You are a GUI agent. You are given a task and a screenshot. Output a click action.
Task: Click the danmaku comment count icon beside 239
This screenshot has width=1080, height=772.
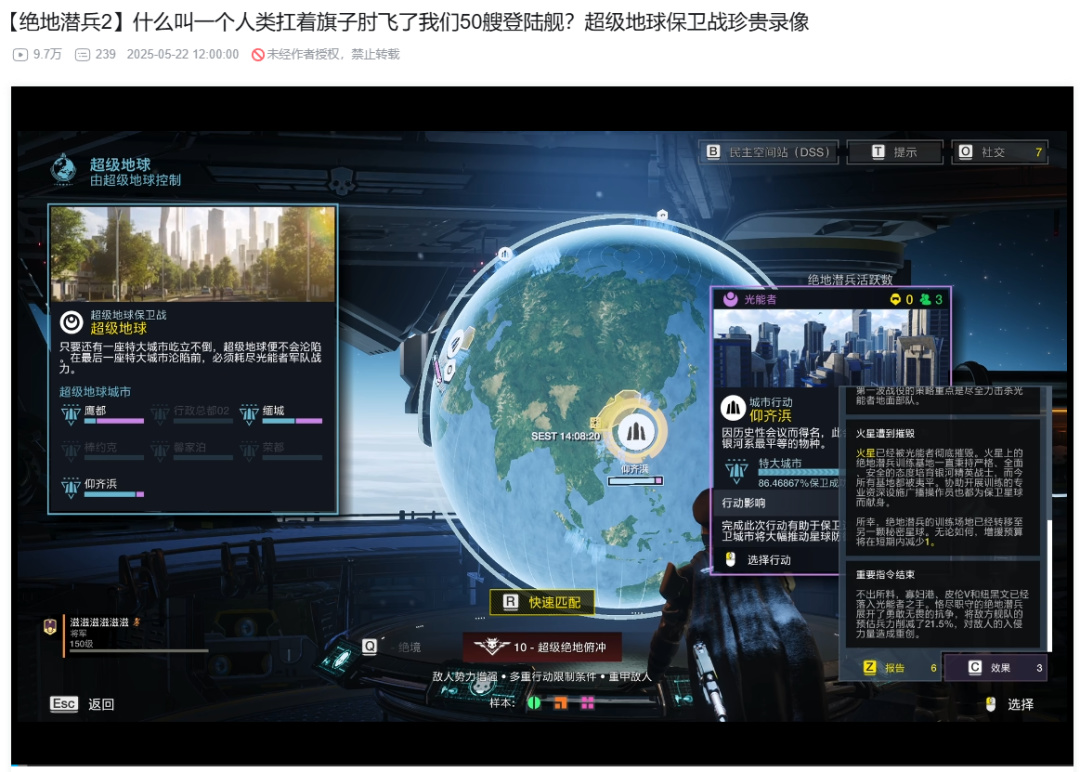[82, 54]
